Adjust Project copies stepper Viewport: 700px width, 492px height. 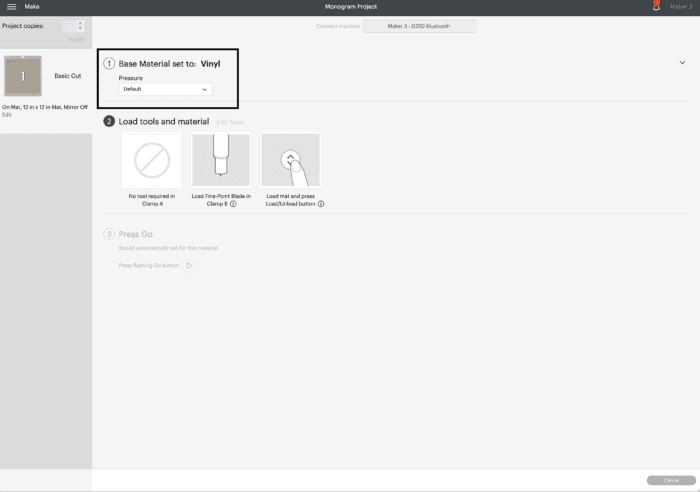80,25
